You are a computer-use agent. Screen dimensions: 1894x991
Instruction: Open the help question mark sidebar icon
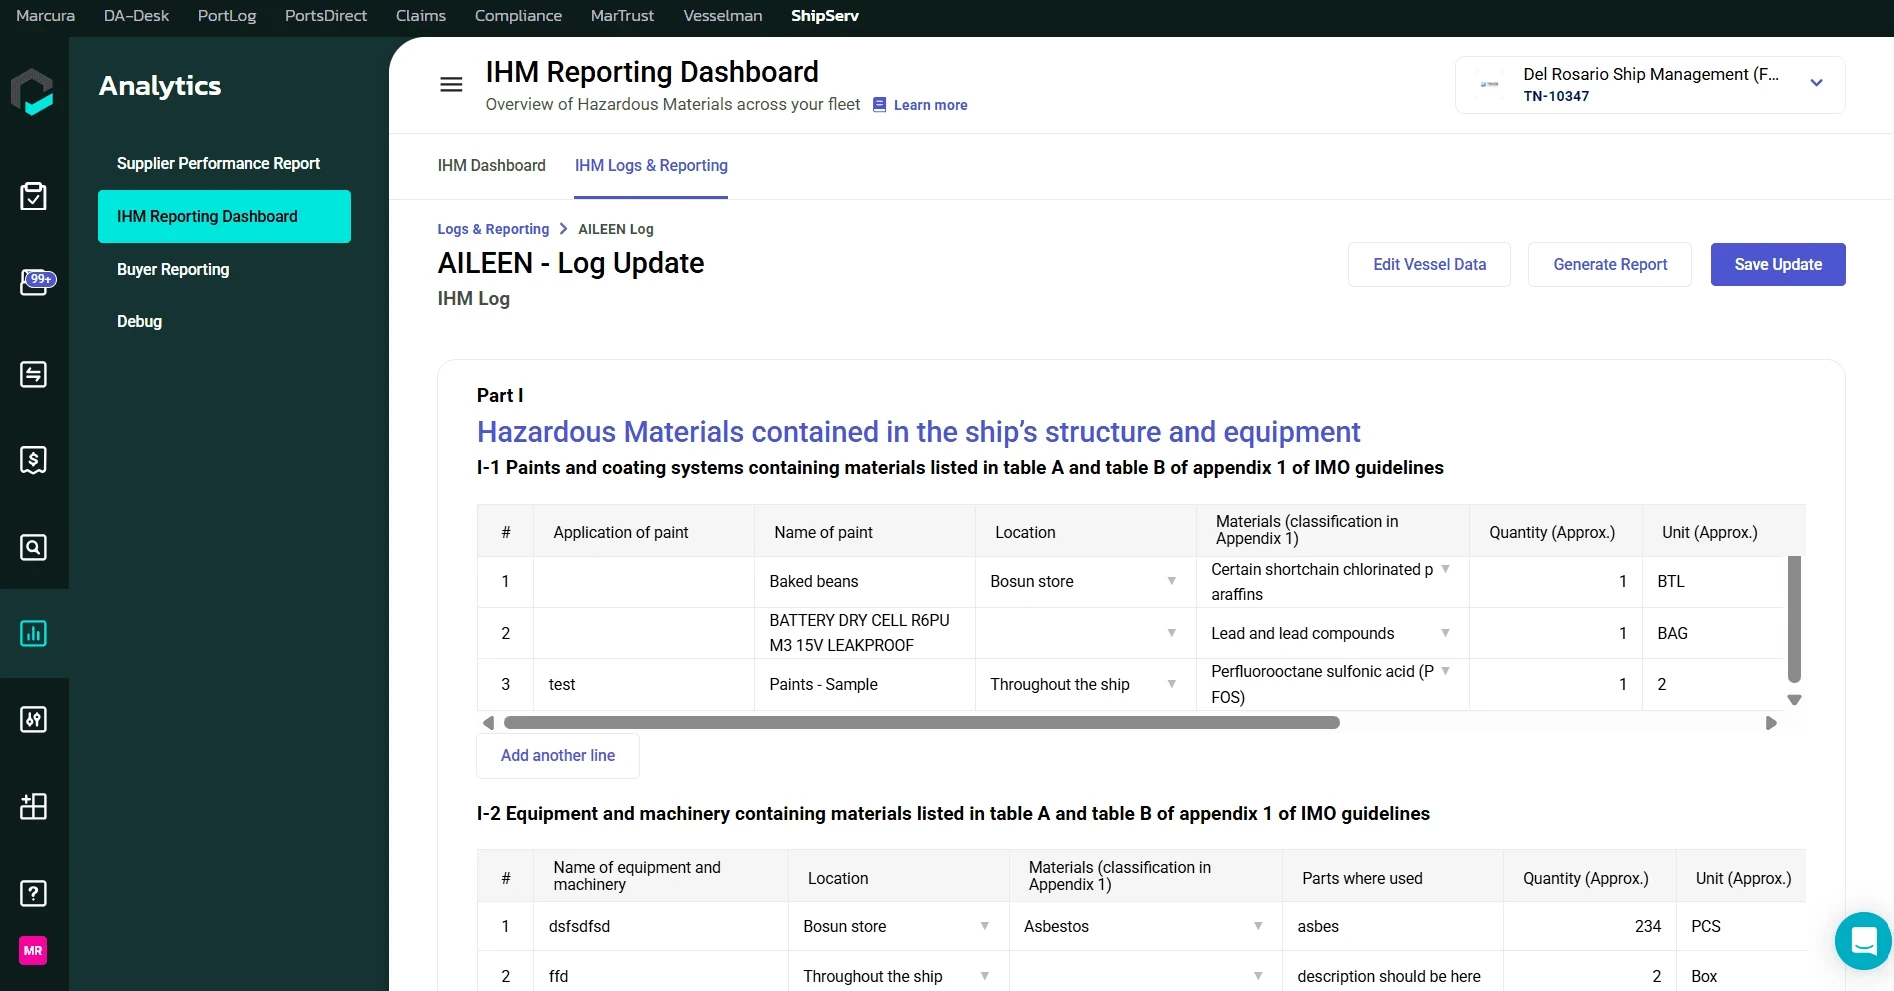point(33,893)
